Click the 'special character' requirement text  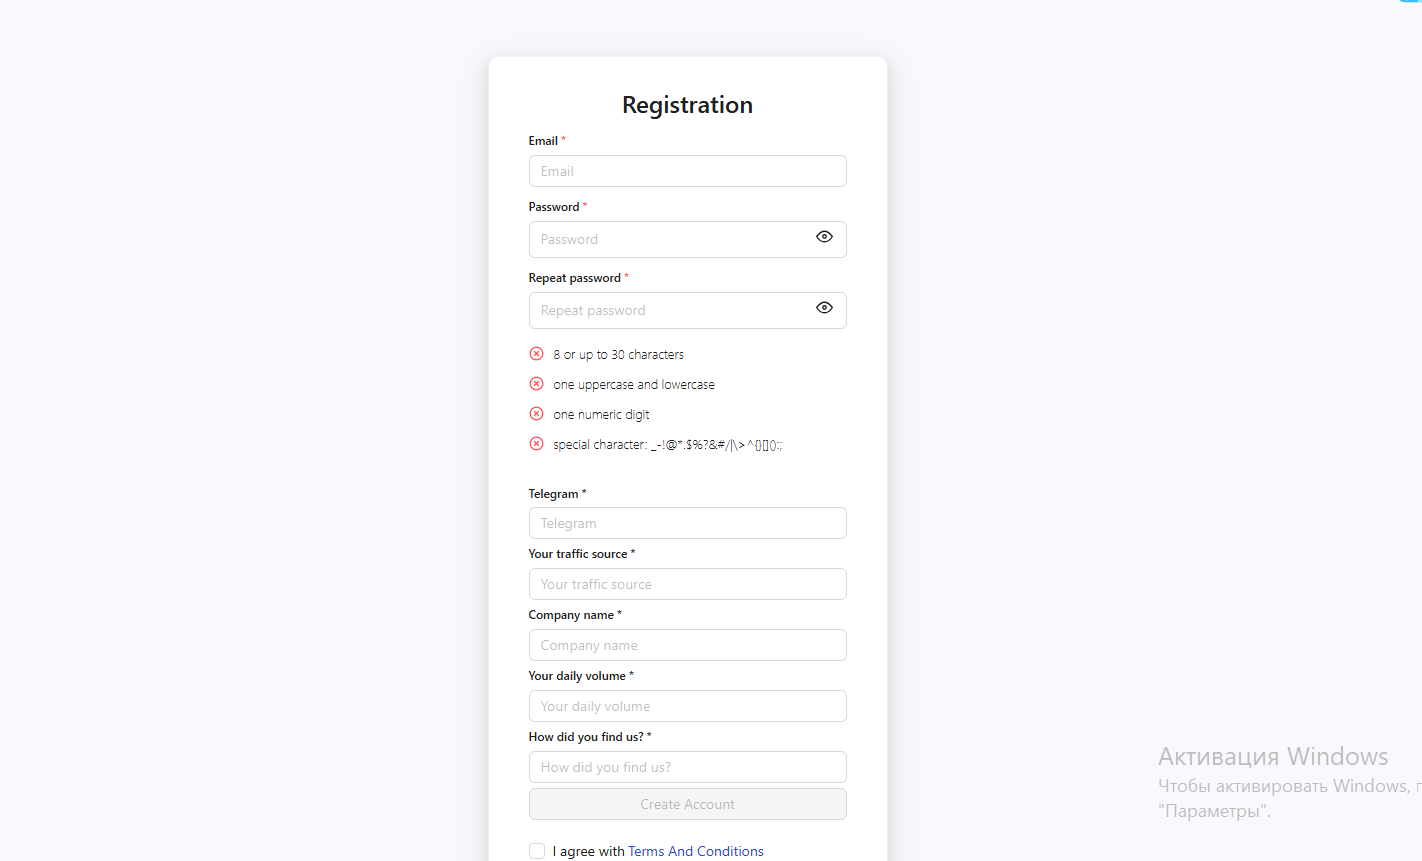[667, 445]
